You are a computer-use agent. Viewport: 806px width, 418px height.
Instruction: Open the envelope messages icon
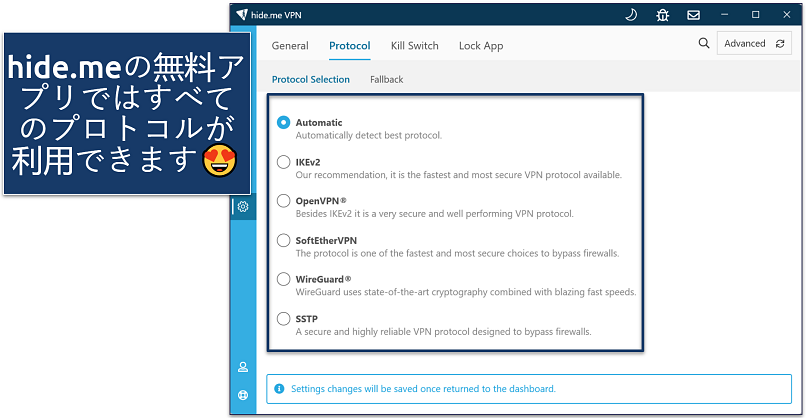694,15
